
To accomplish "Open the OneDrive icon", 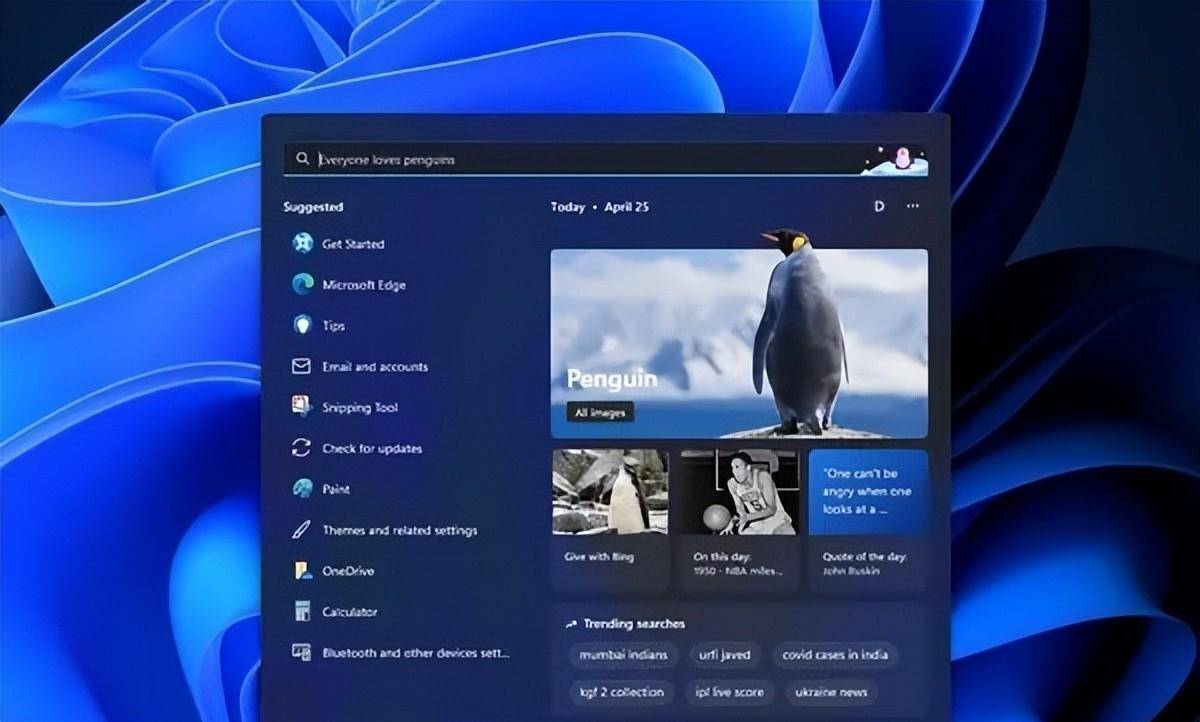I will tap(302, 570).
